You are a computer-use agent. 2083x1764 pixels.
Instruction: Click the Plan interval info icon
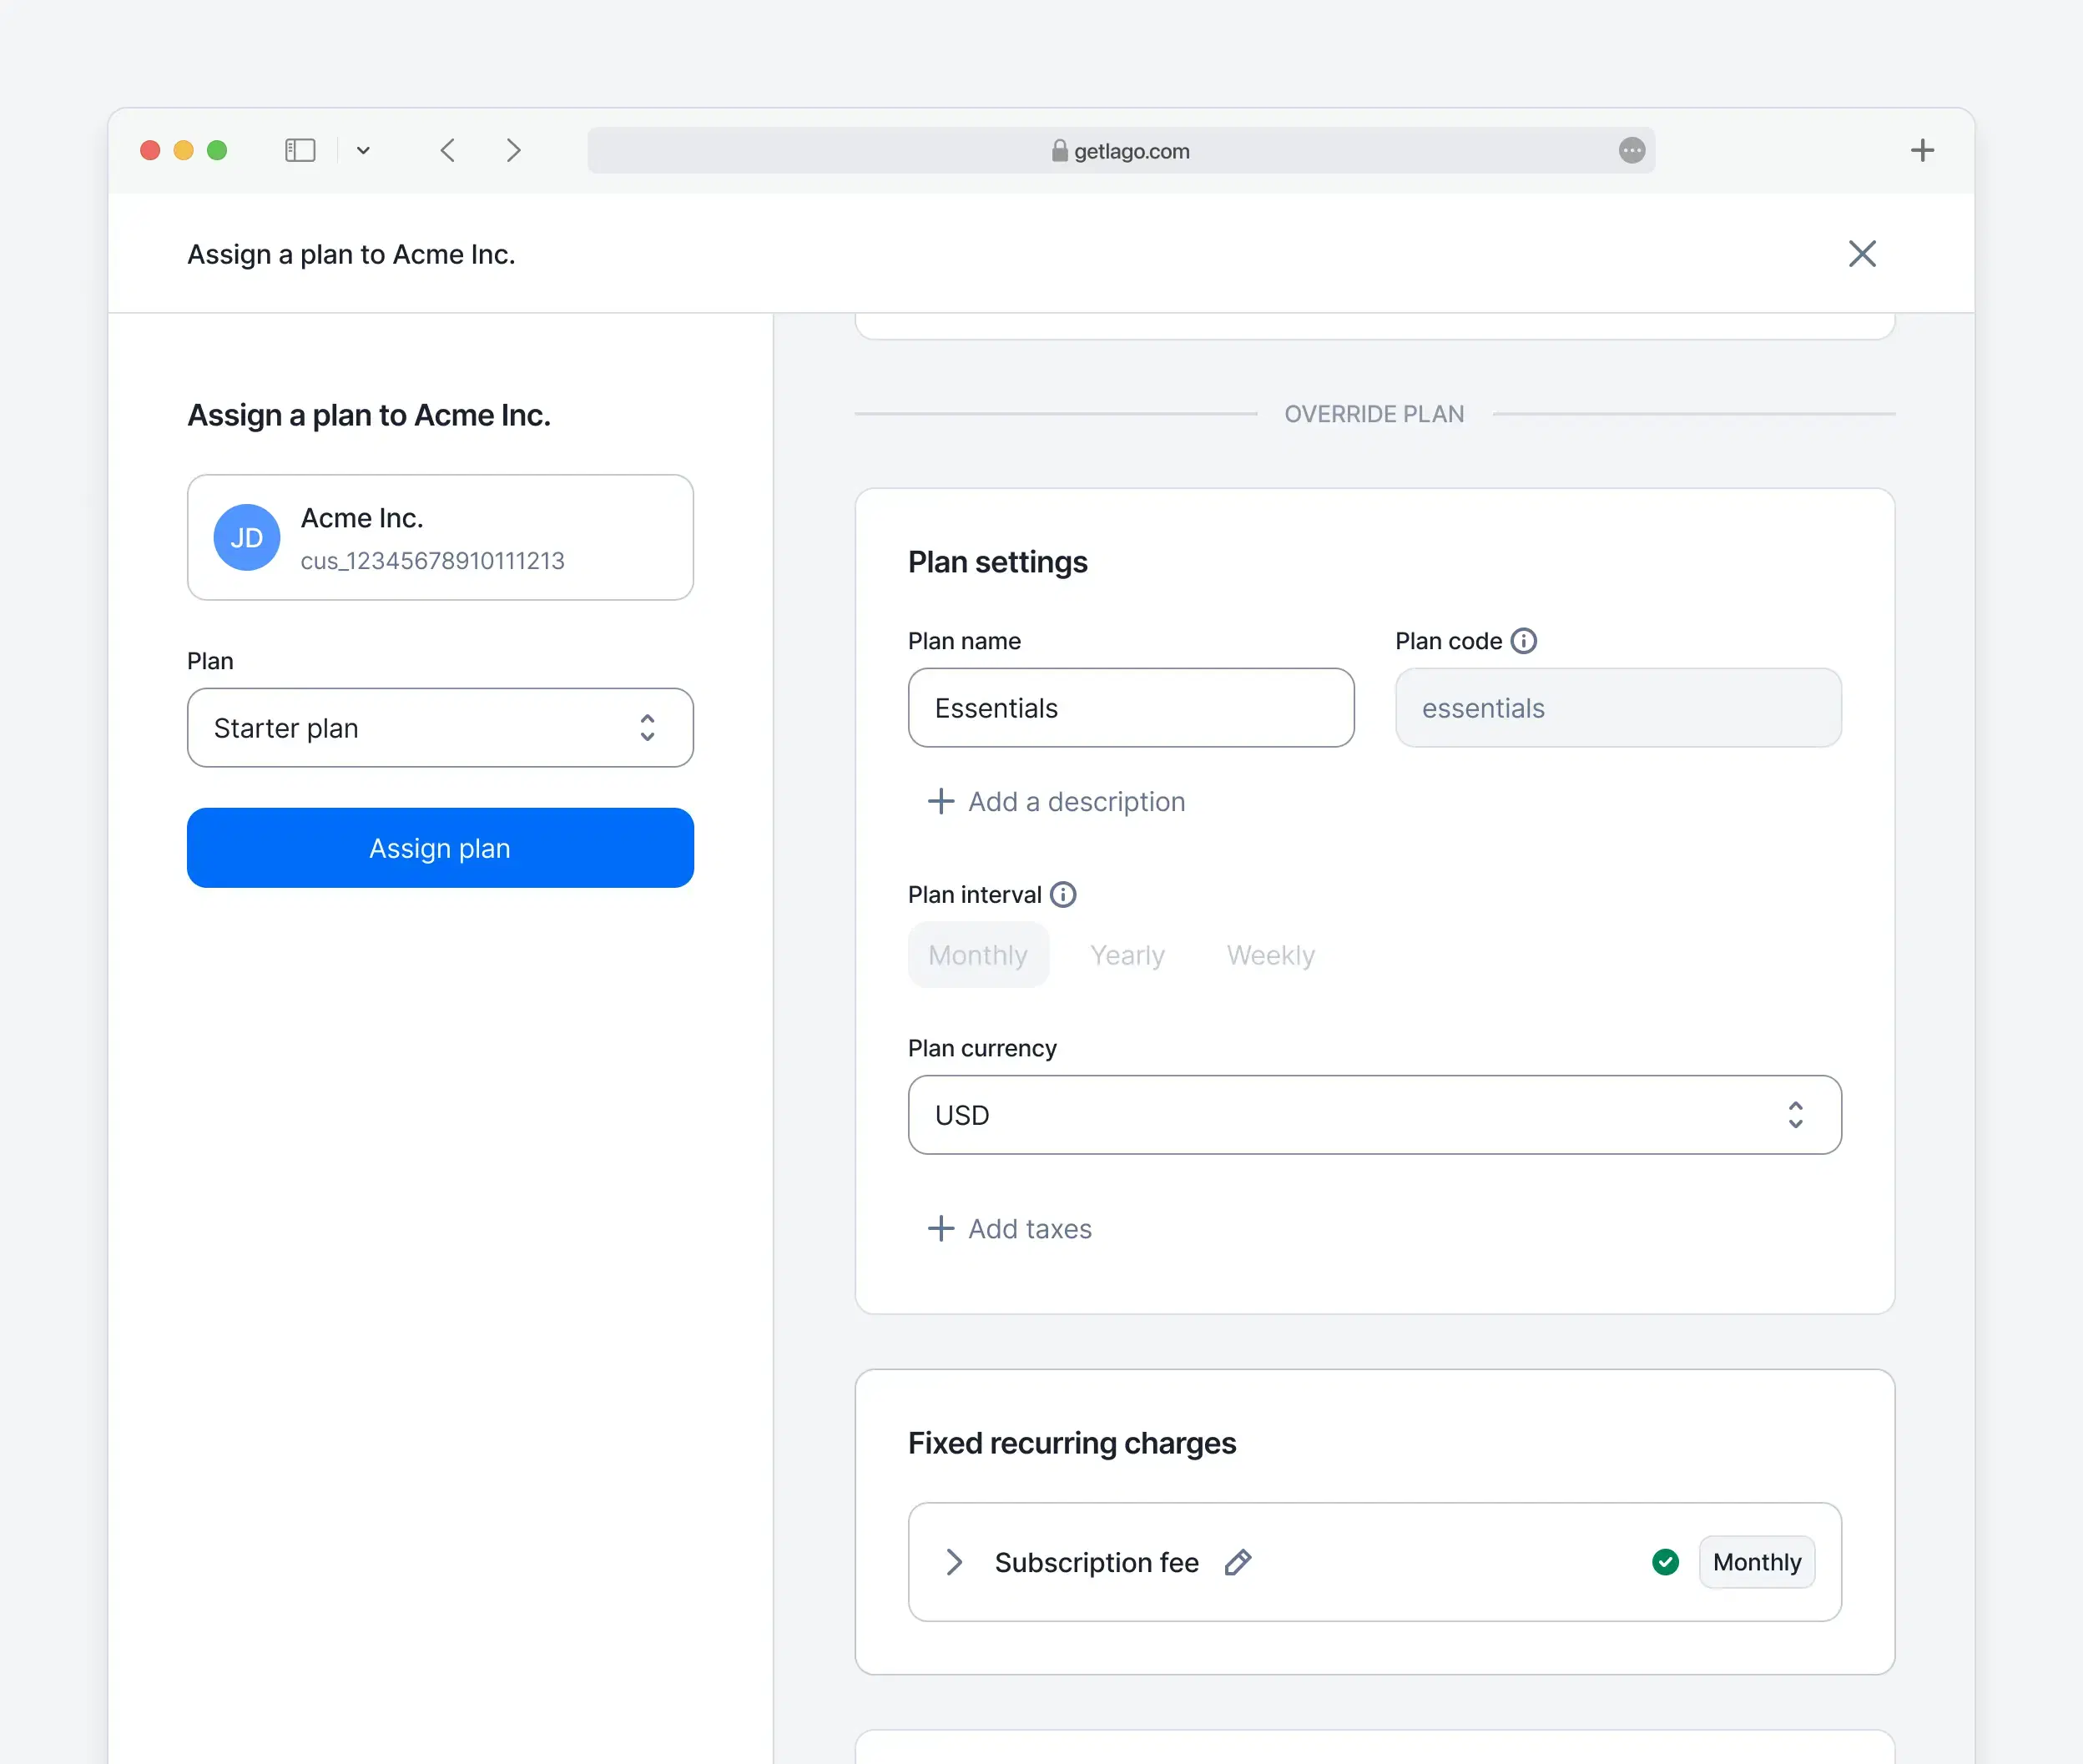coord(1063,894)
